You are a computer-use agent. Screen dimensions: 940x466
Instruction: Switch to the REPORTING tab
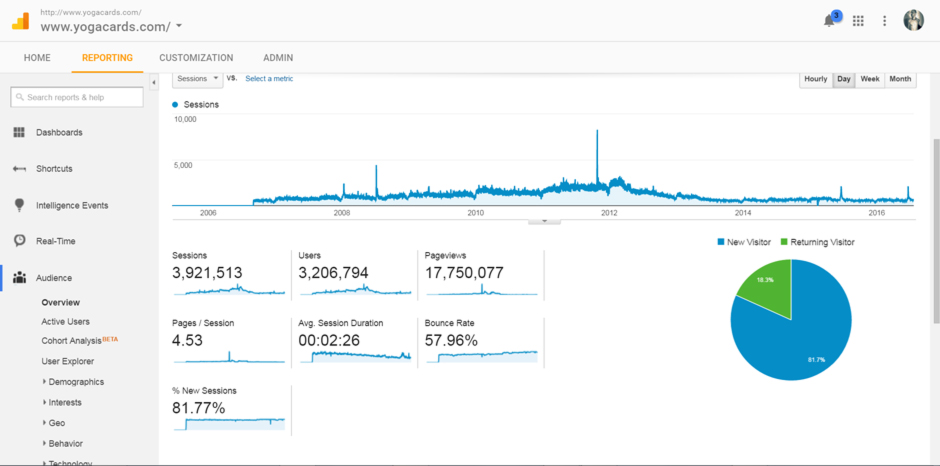[x=107, y=58]
